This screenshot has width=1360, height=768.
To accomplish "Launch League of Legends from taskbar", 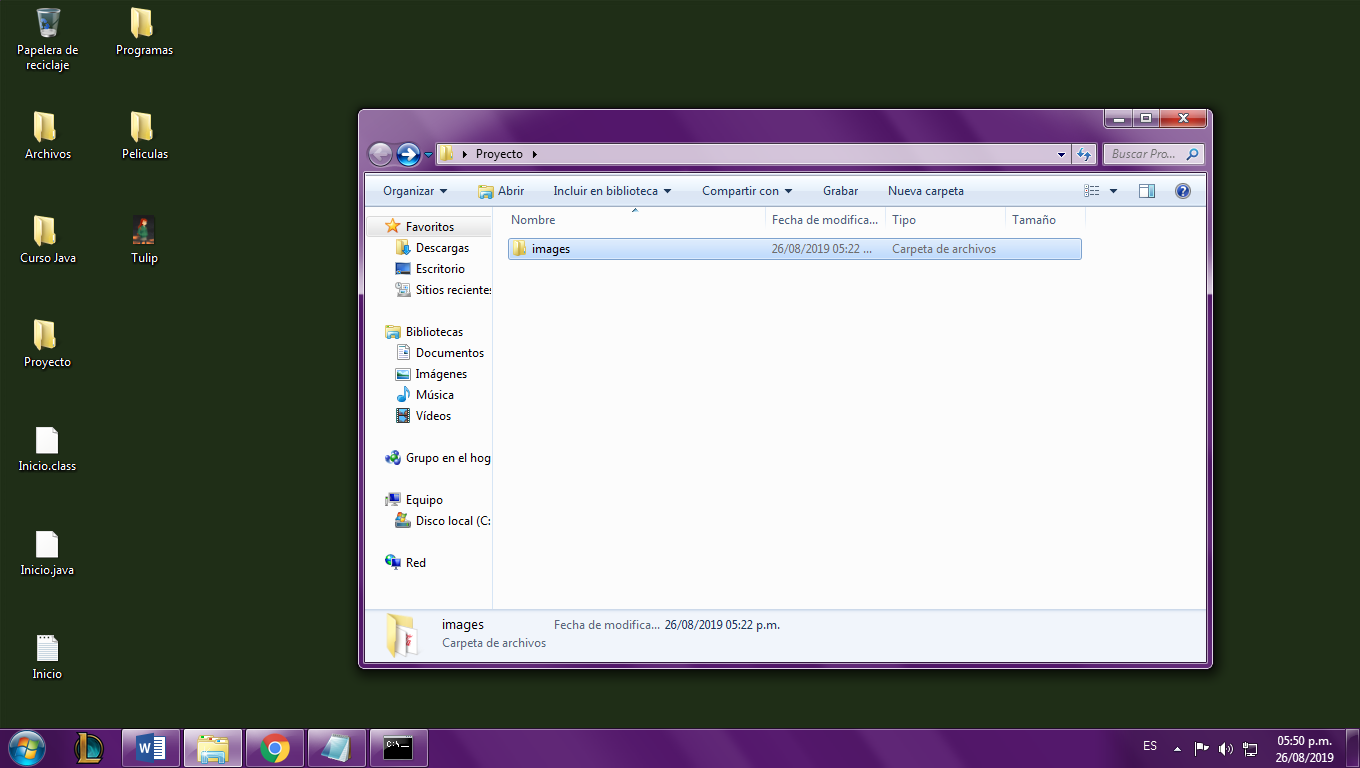I will [x=89, y=748].
